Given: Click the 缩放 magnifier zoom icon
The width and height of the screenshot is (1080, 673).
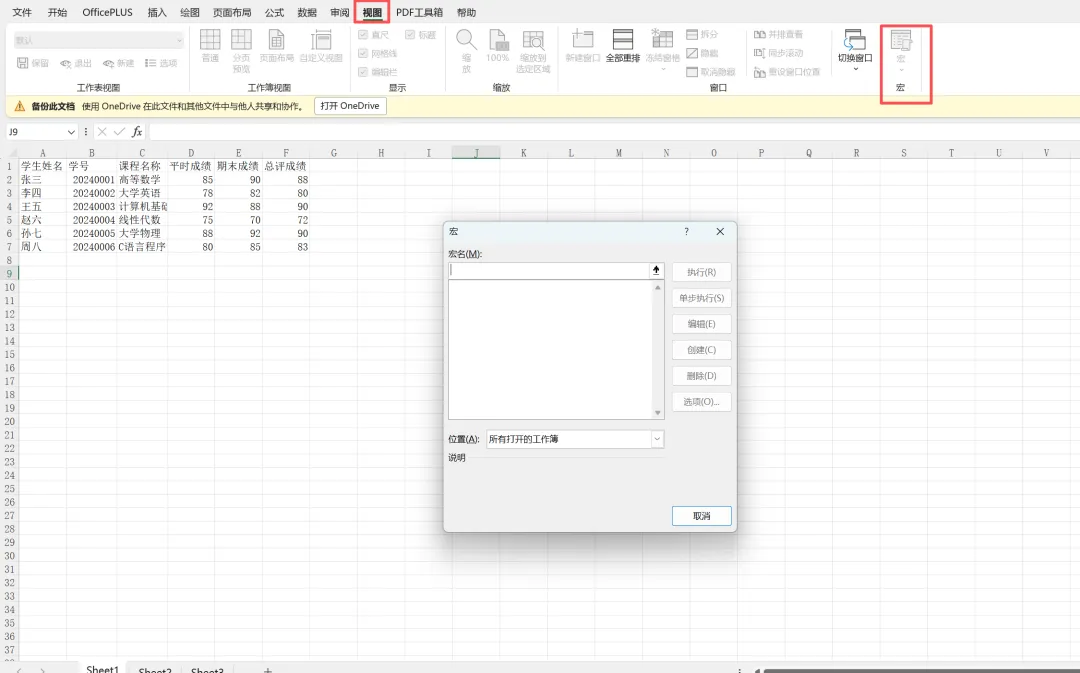Looking at the screenshot, I should [466, 39].
